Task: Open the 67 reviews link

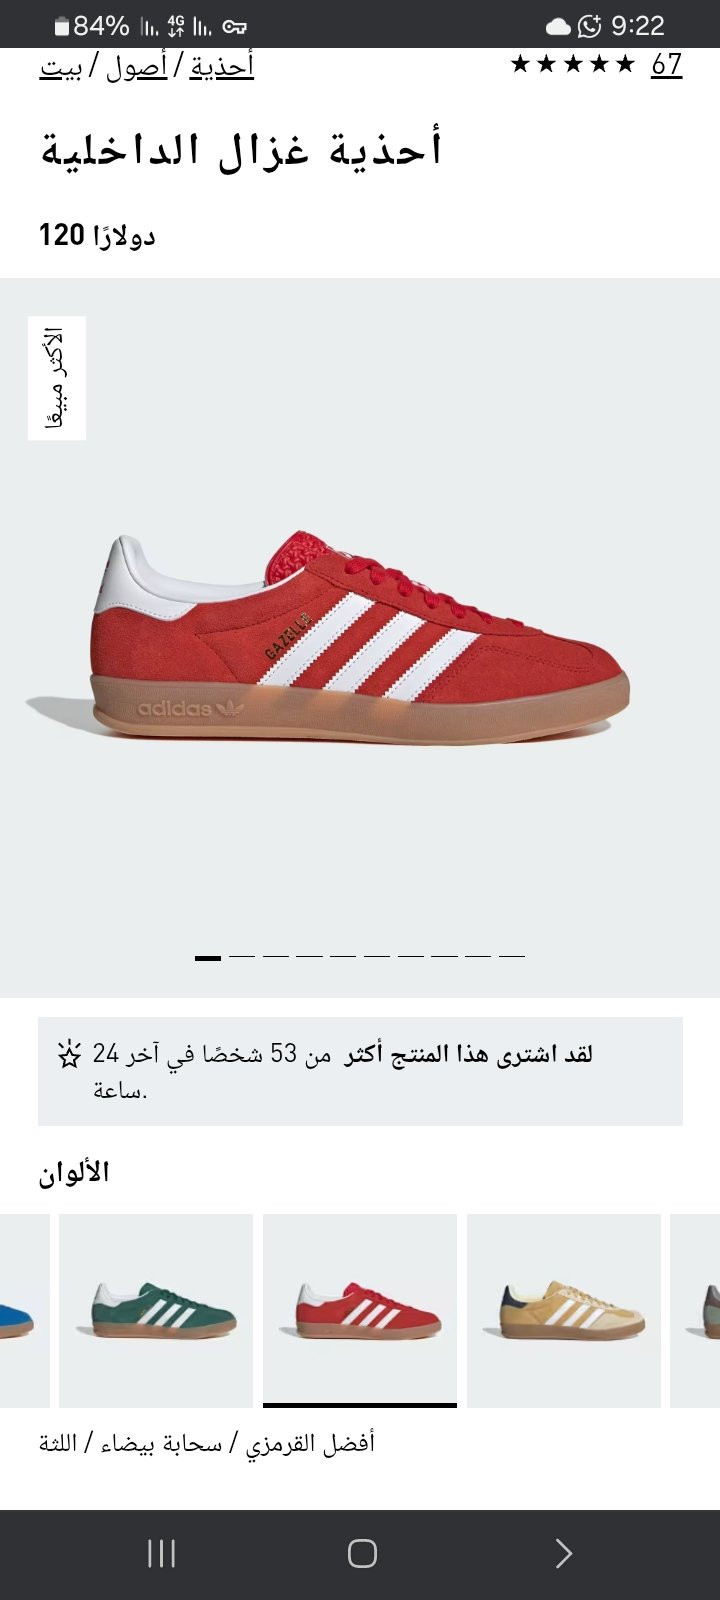Action: click(x=667, y=64)
